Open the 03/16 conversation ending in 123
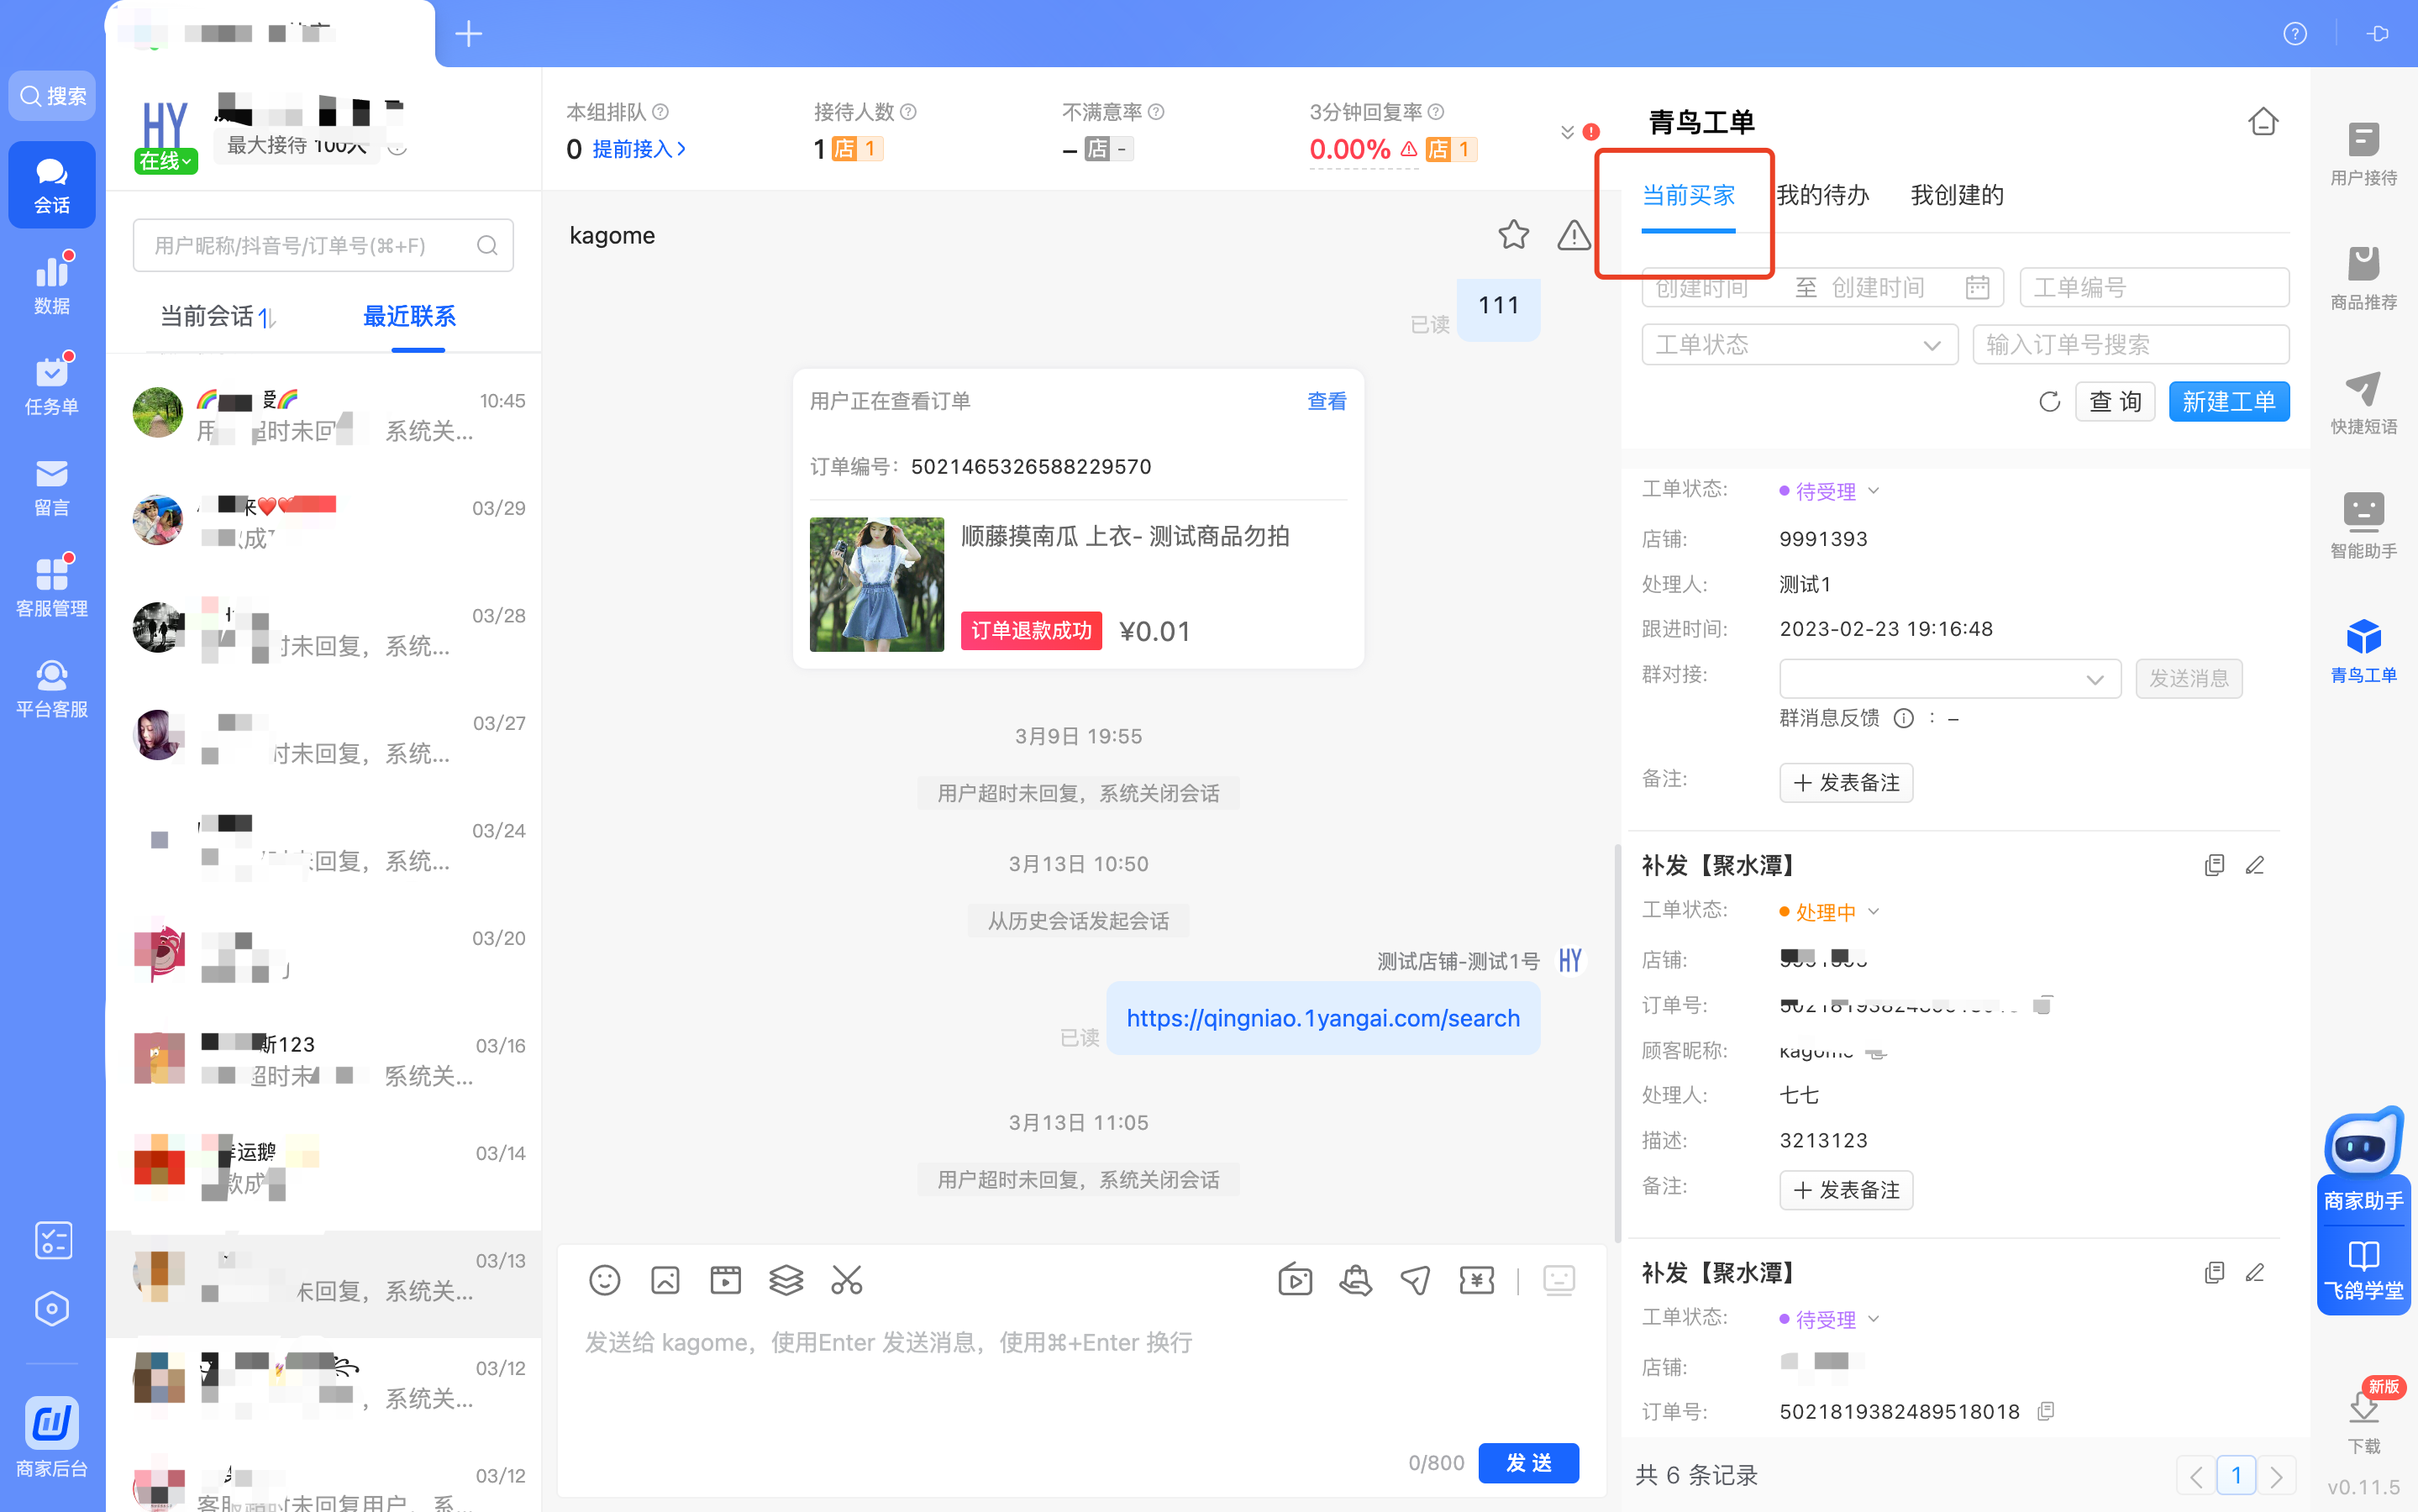Screen dimensions: 2418x1512 (323, 1060)
